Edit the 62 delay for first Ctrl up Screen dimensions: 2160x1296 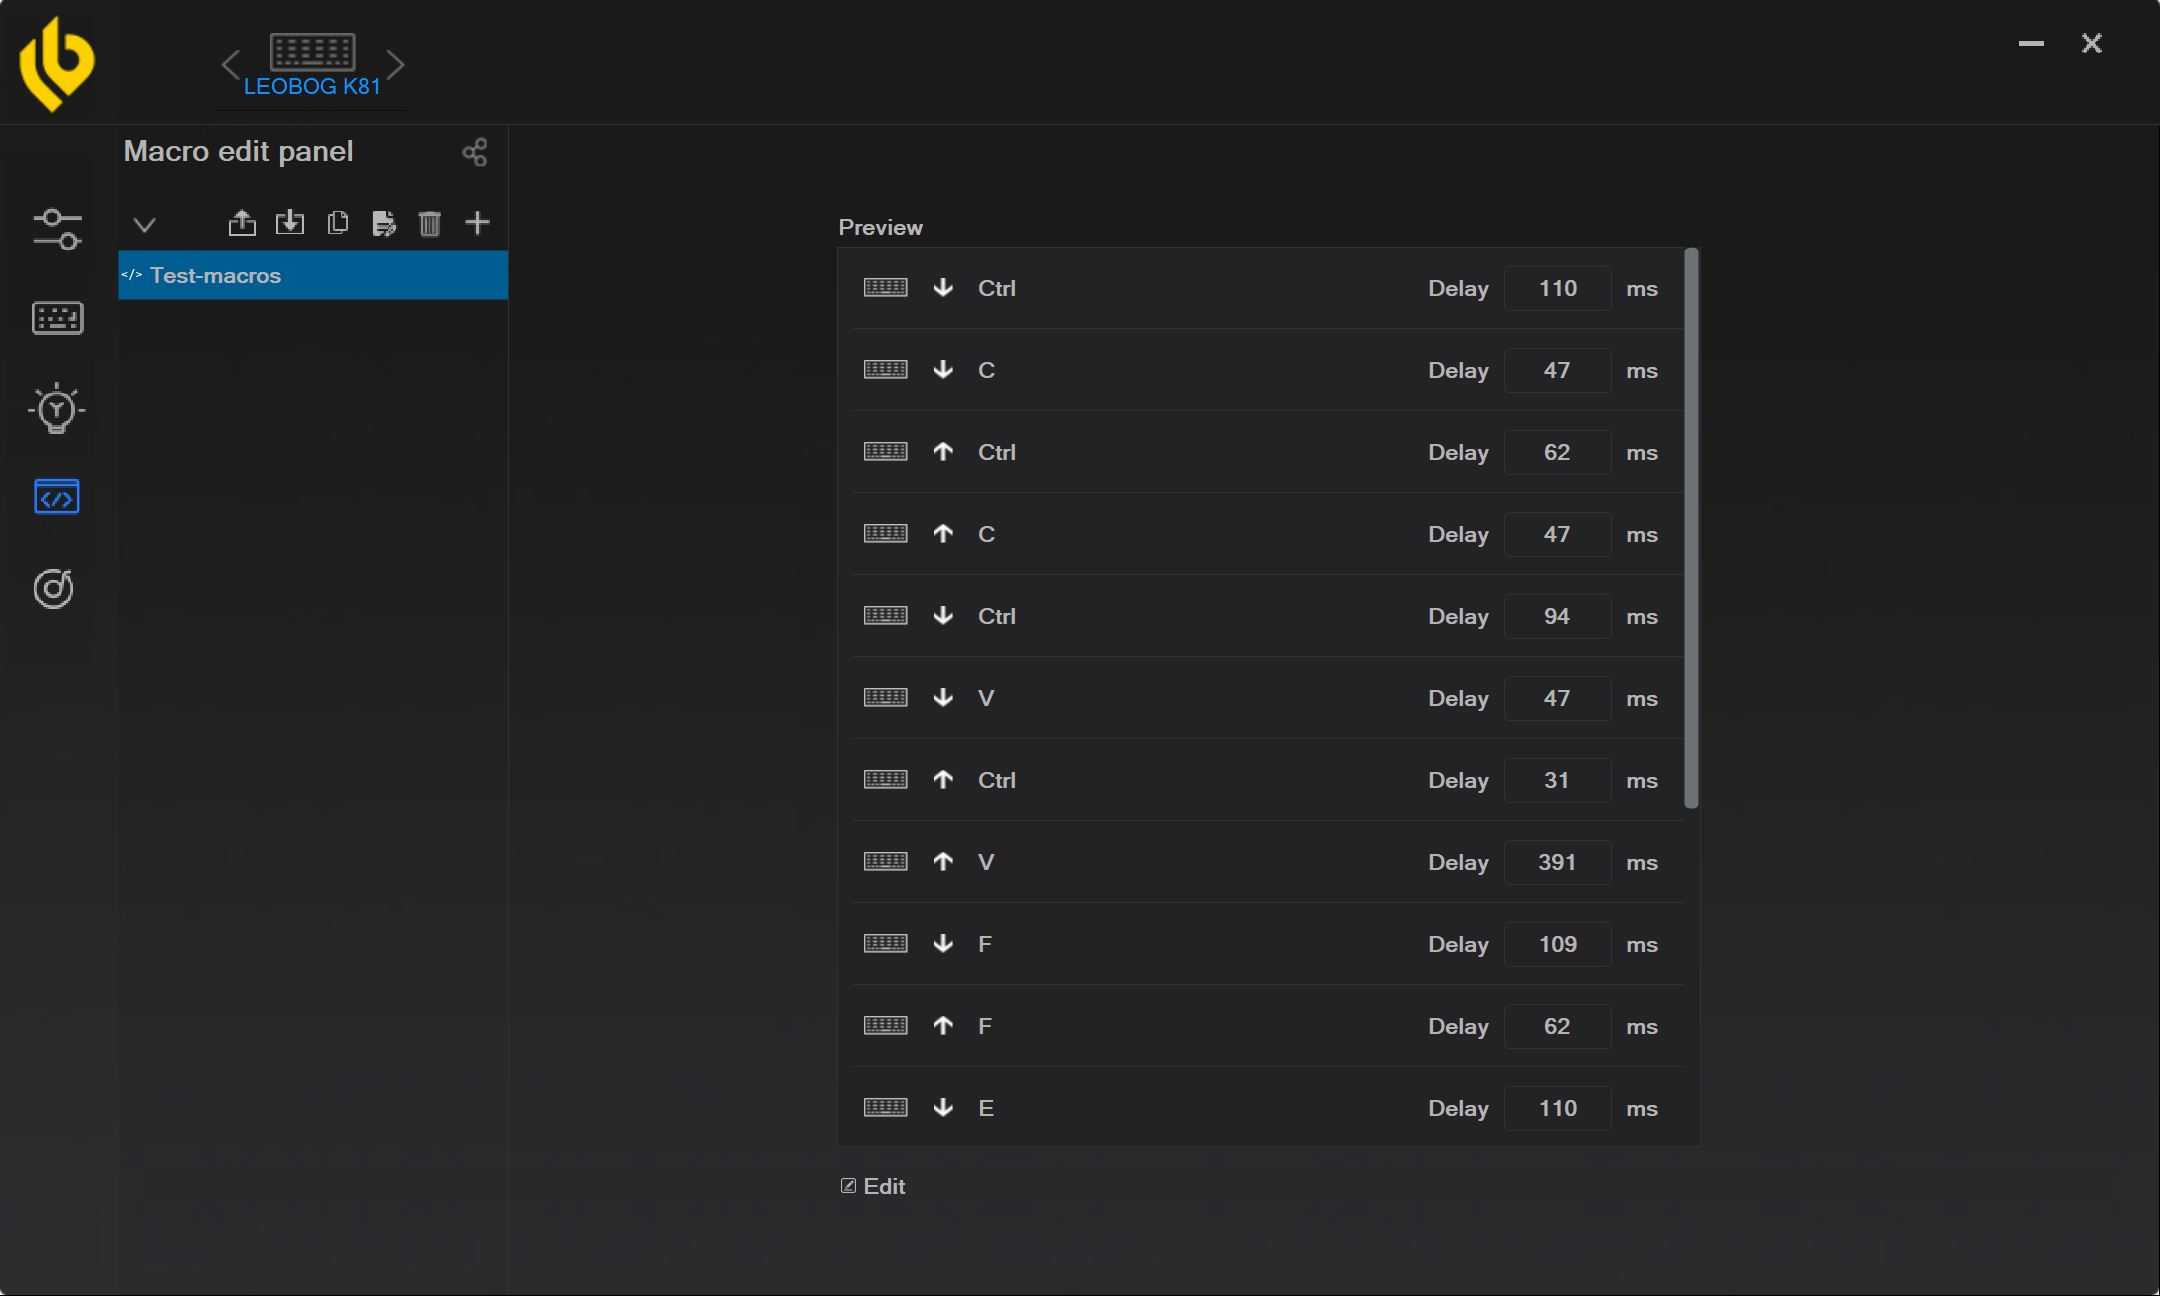[x=1557, y=452]
